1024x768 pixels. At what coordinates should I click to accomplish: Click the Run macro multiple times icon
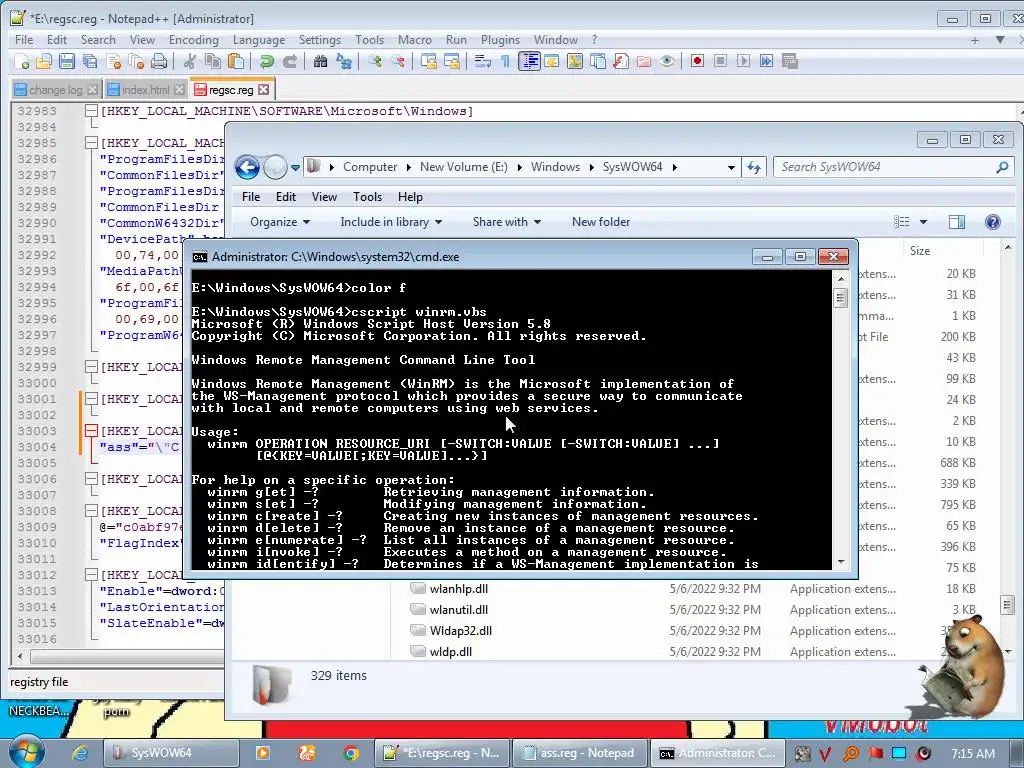766,61
